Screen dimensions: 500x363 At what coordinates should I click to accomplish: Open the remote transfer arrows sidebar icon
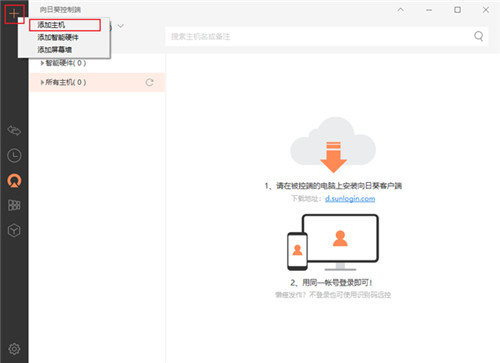[x=14, y=130]
